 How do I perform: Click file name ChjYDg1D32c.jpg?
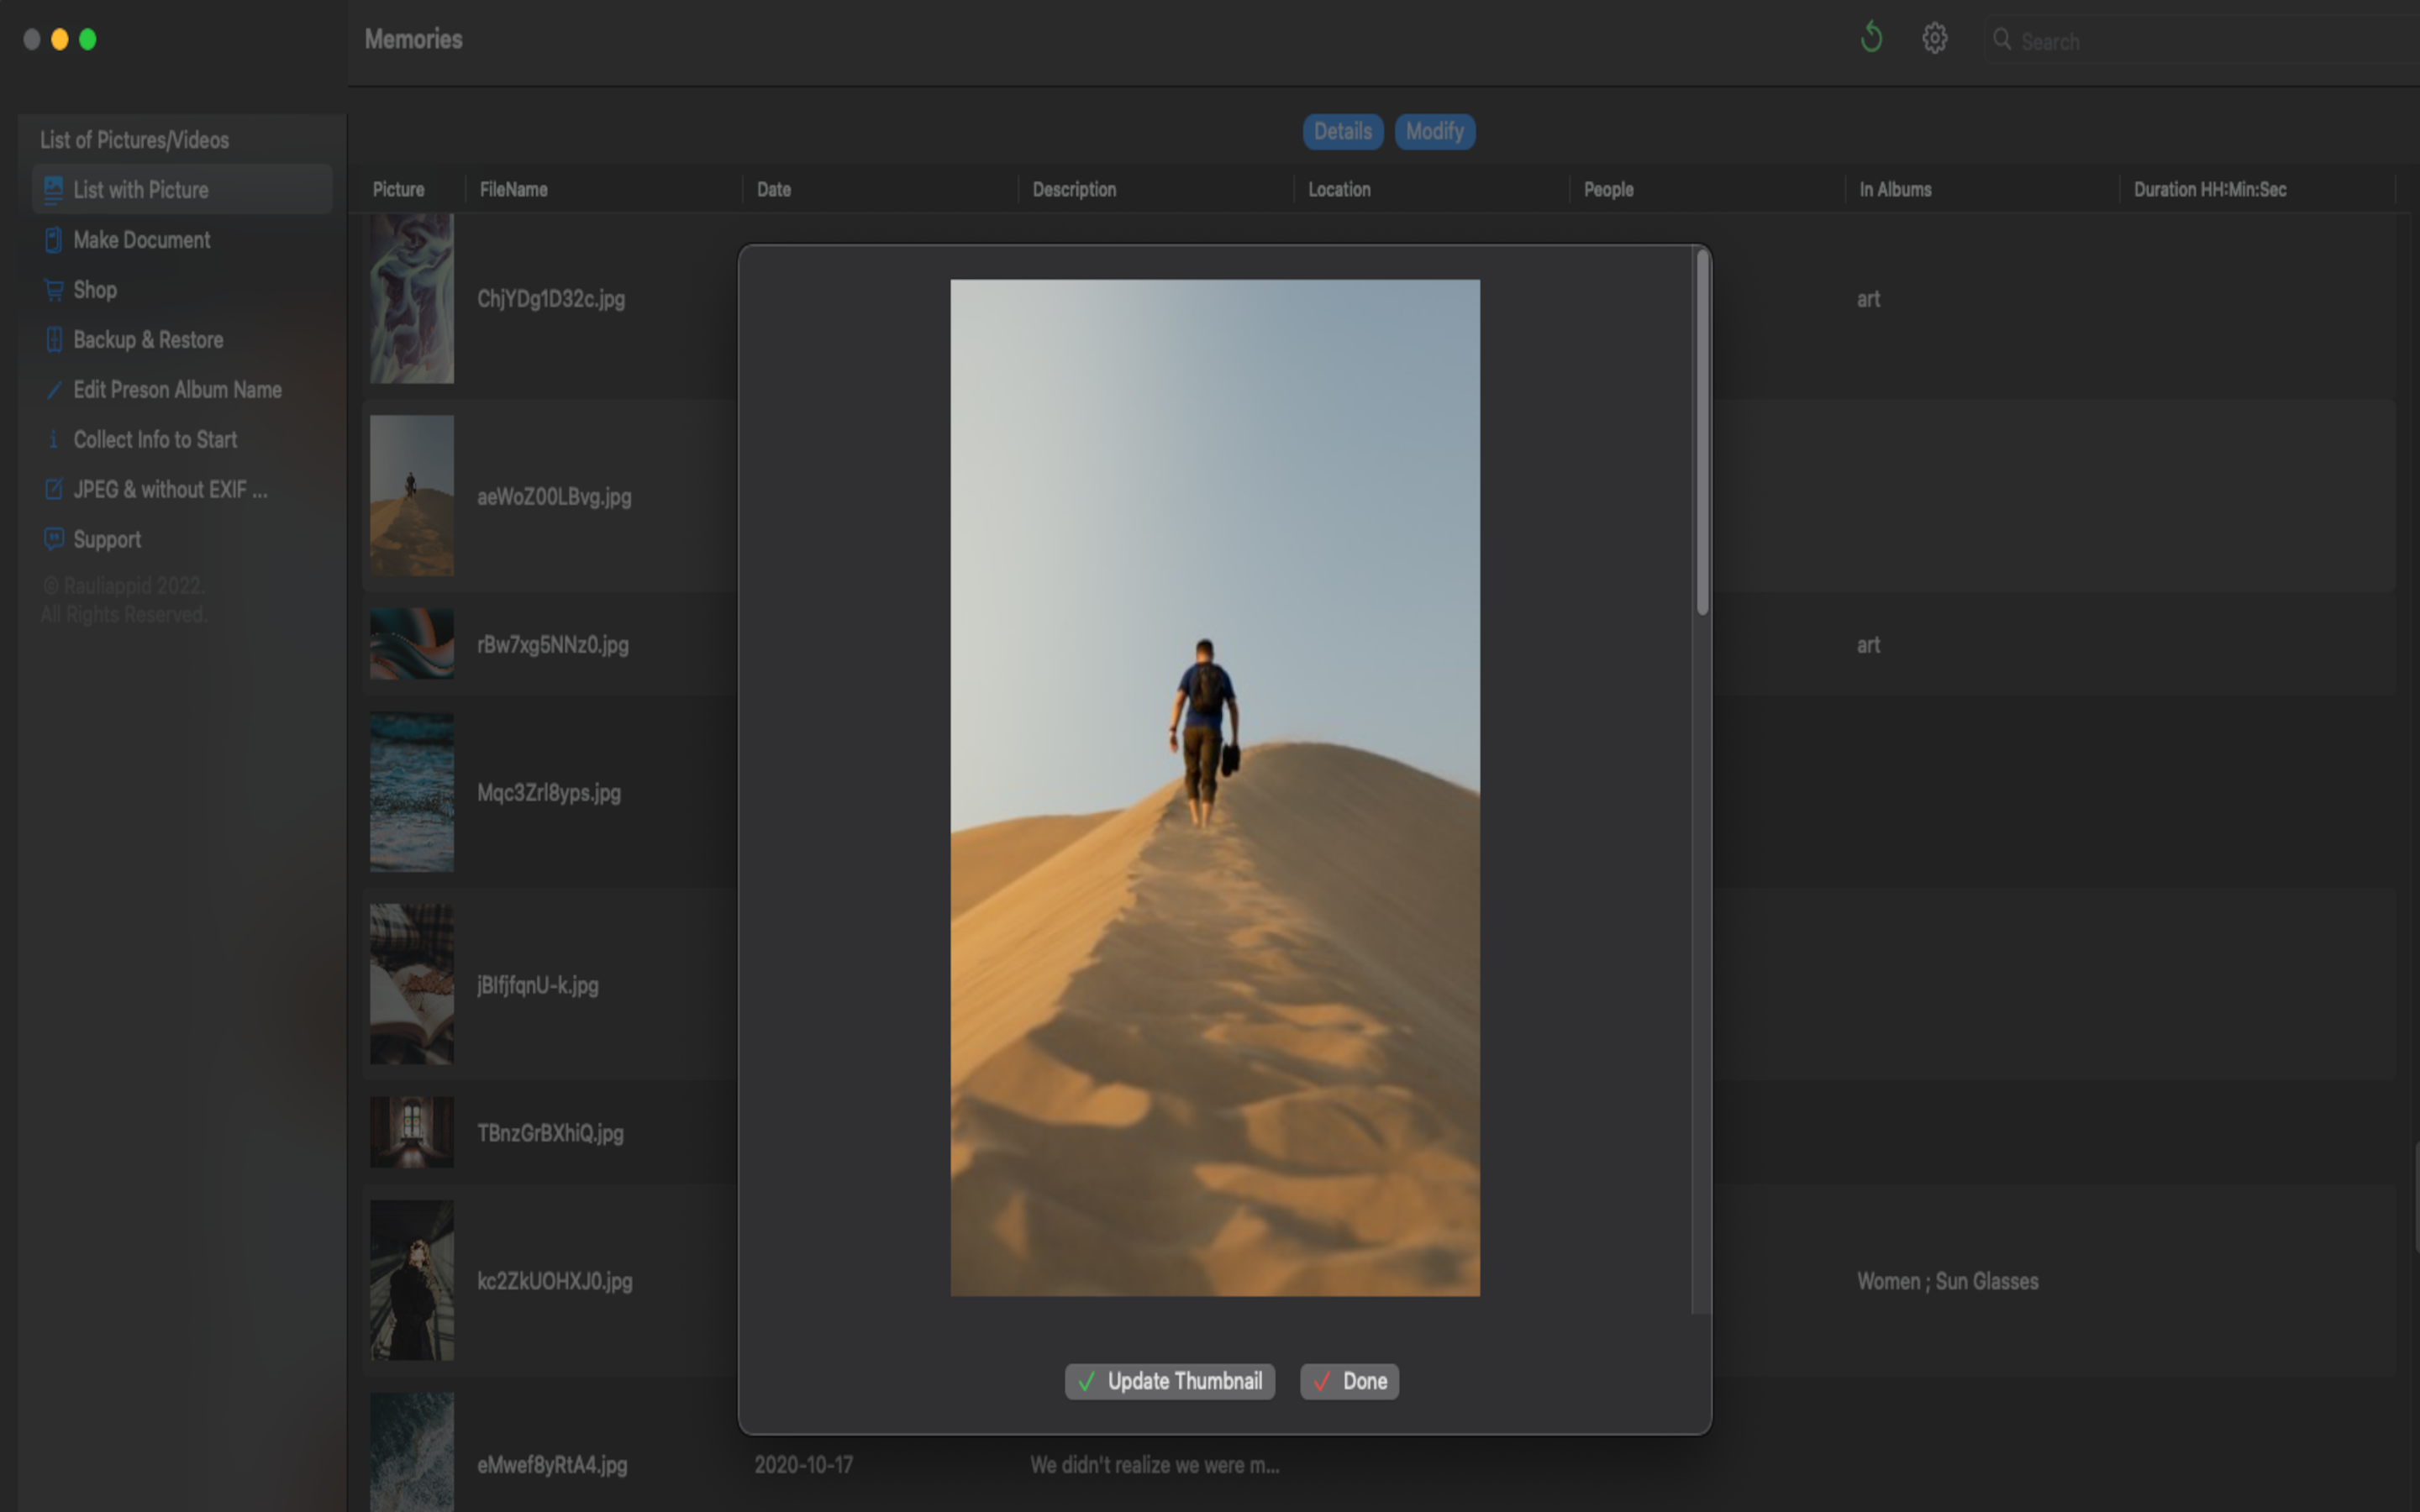click(x=551, y=299)
